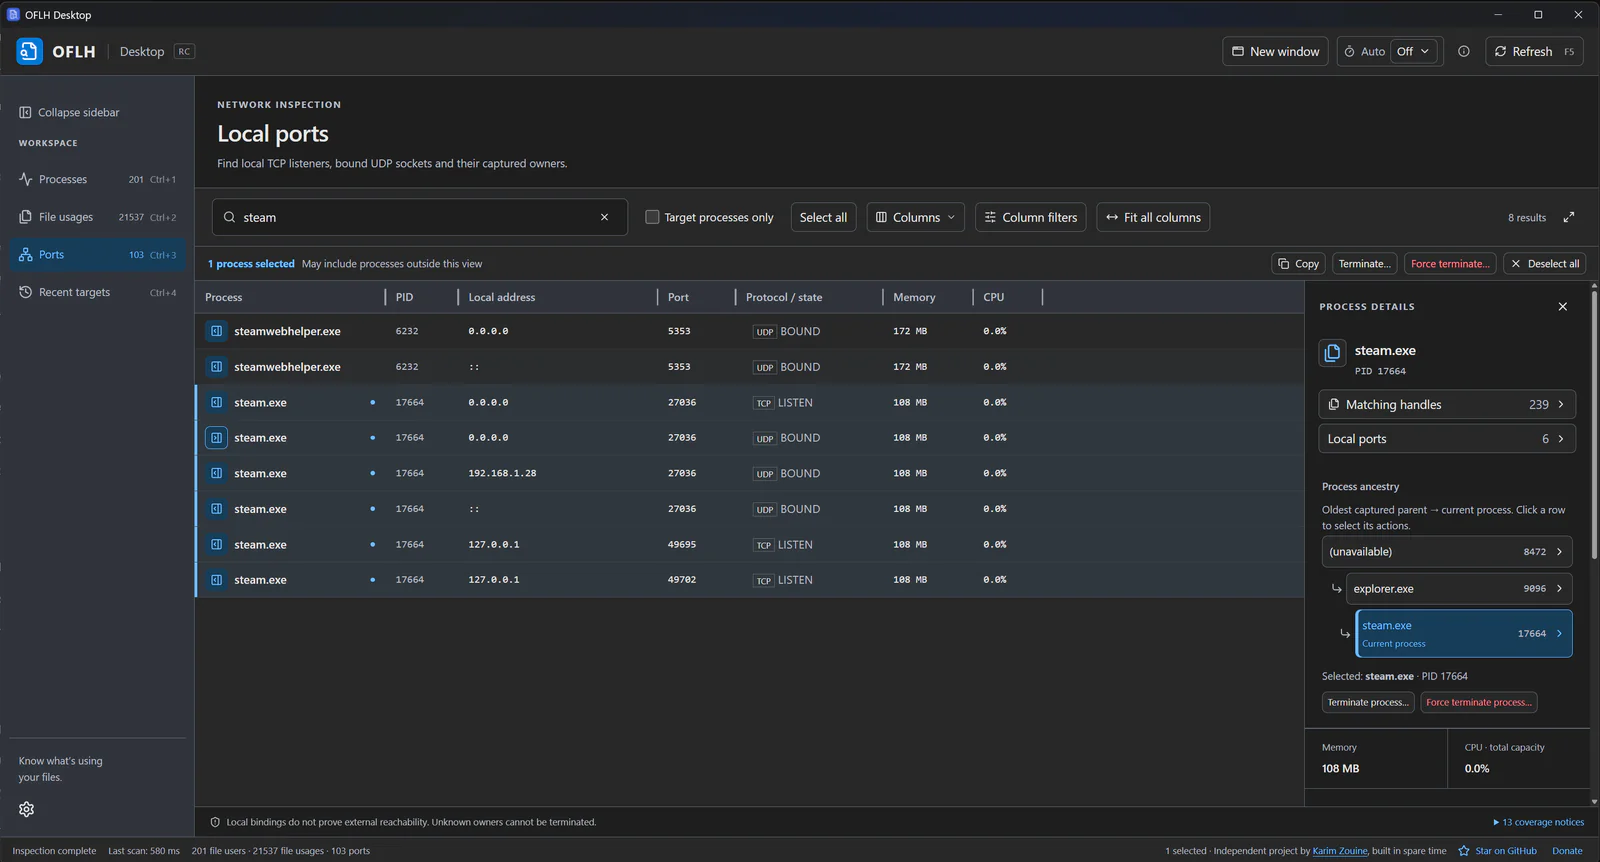
Task: Click the steam search input field
Action: pyautogui.click(x=420, y=217)
